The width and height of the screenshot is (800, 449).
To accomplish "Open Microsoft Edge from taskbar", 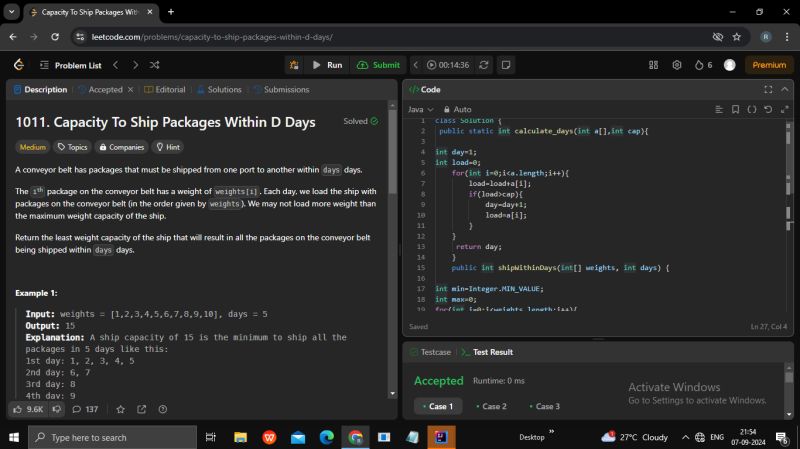I will [327, 437].
